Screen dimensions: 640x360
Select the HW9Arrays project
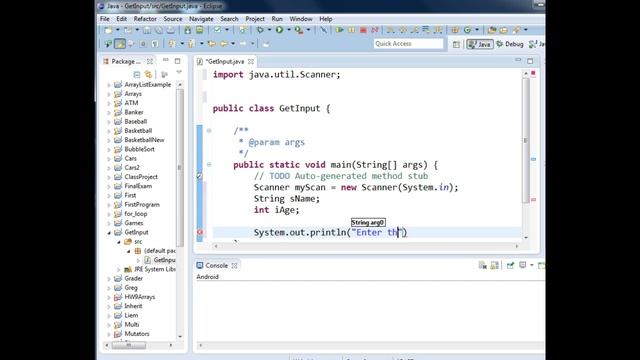coord(140,297)
